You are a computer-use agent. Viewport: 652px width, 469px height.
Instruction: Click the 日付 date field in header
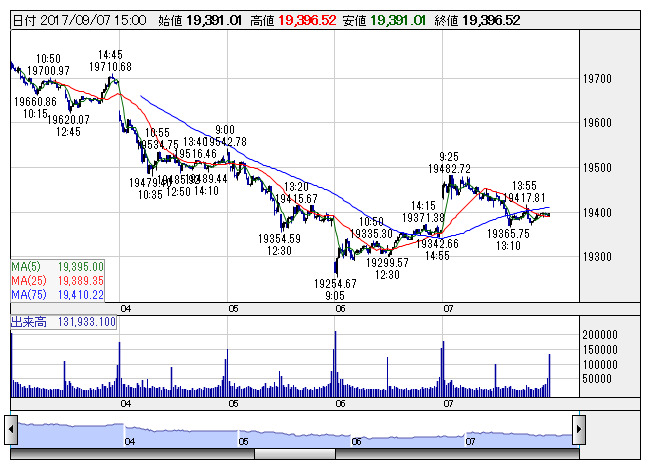pos(79,20)
